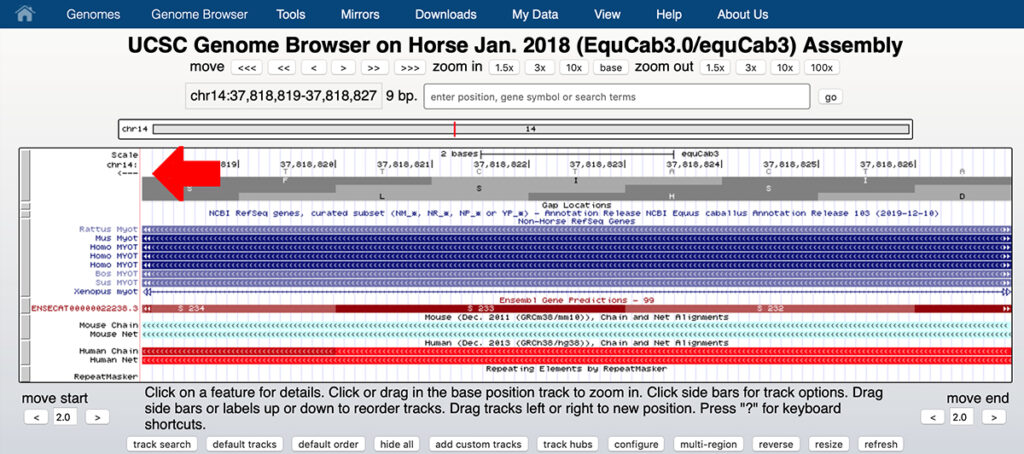
Task: Restore default tracks
Action: pyautogui.click(x=245, y=444)
